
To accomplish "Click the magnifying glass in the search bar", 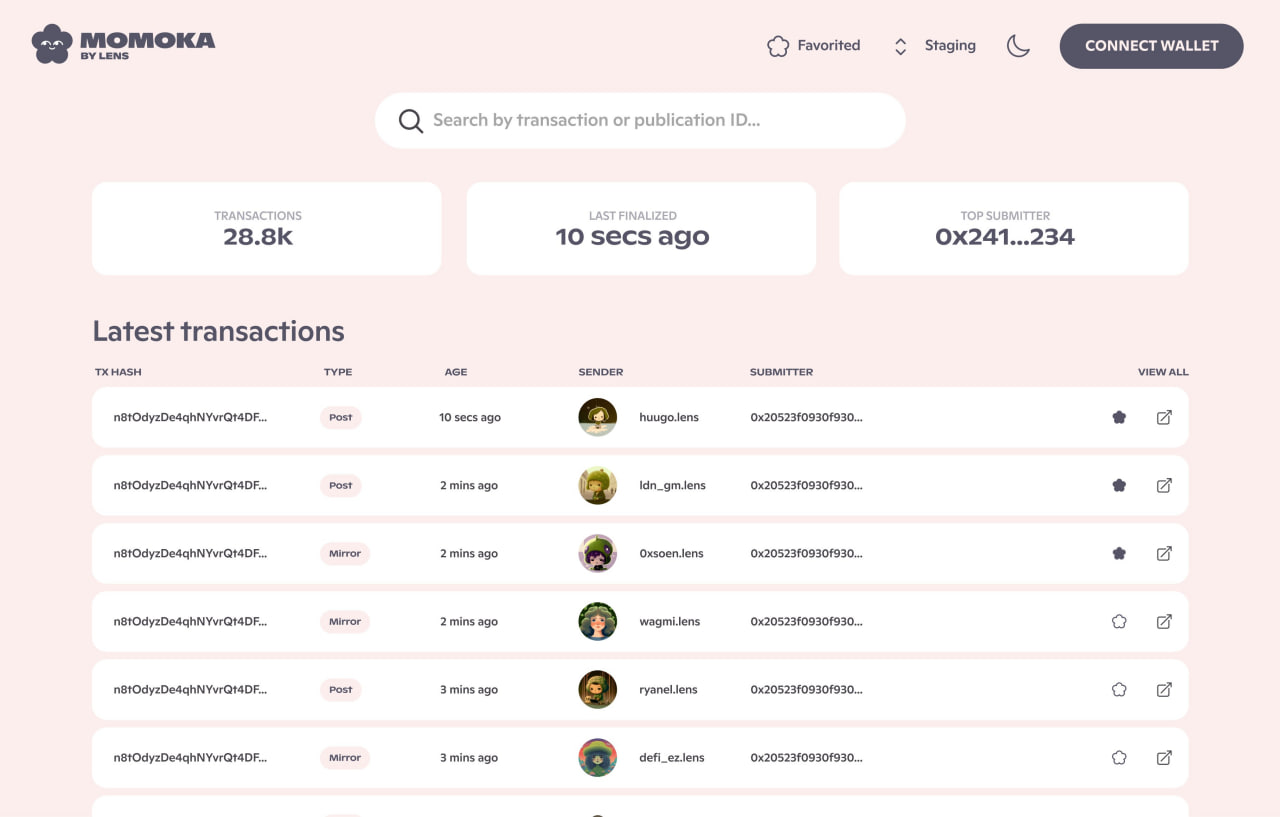I will tap(410, 120).
